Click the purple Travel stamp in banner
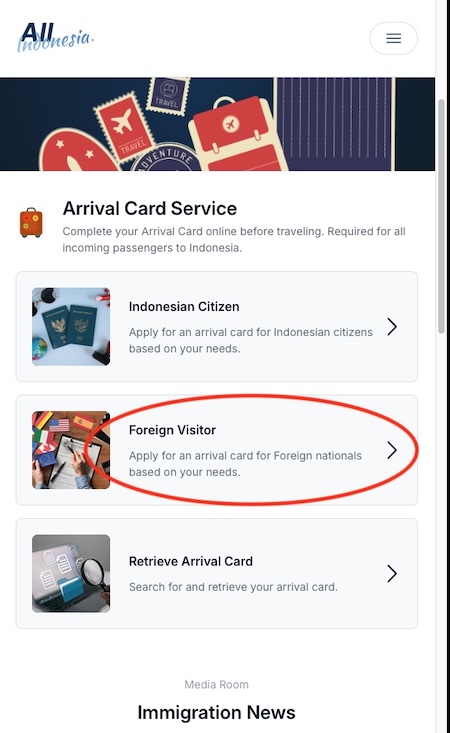 [168, 94]
